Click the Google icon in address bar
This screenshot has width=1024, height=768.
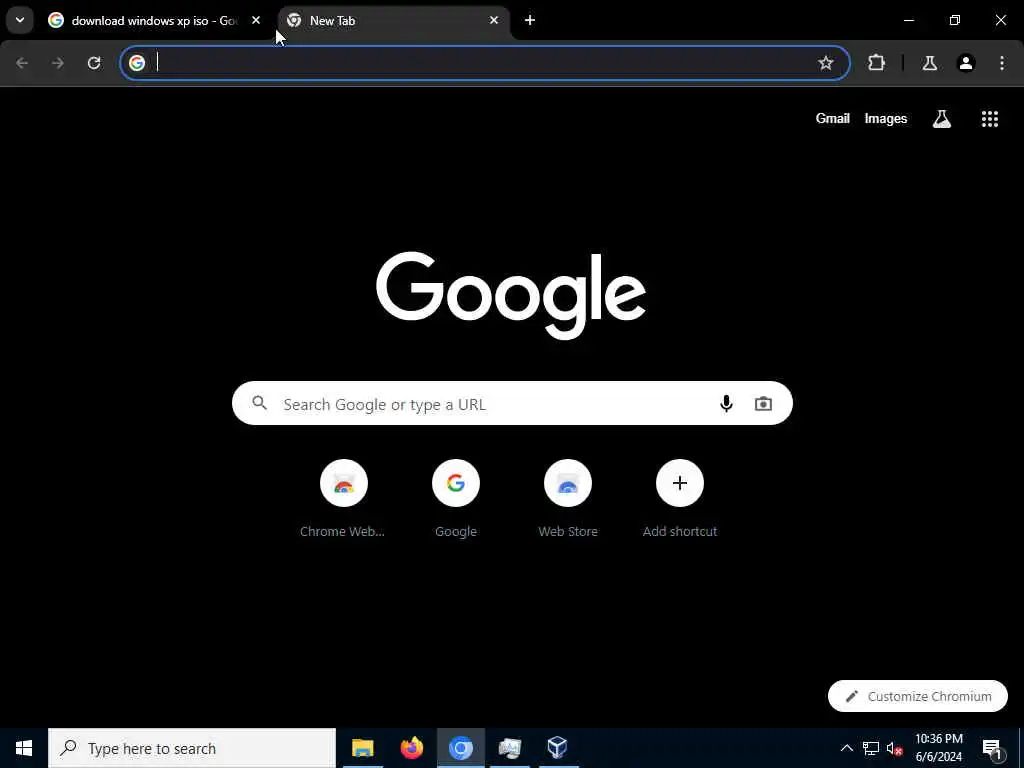coord(136,63)
